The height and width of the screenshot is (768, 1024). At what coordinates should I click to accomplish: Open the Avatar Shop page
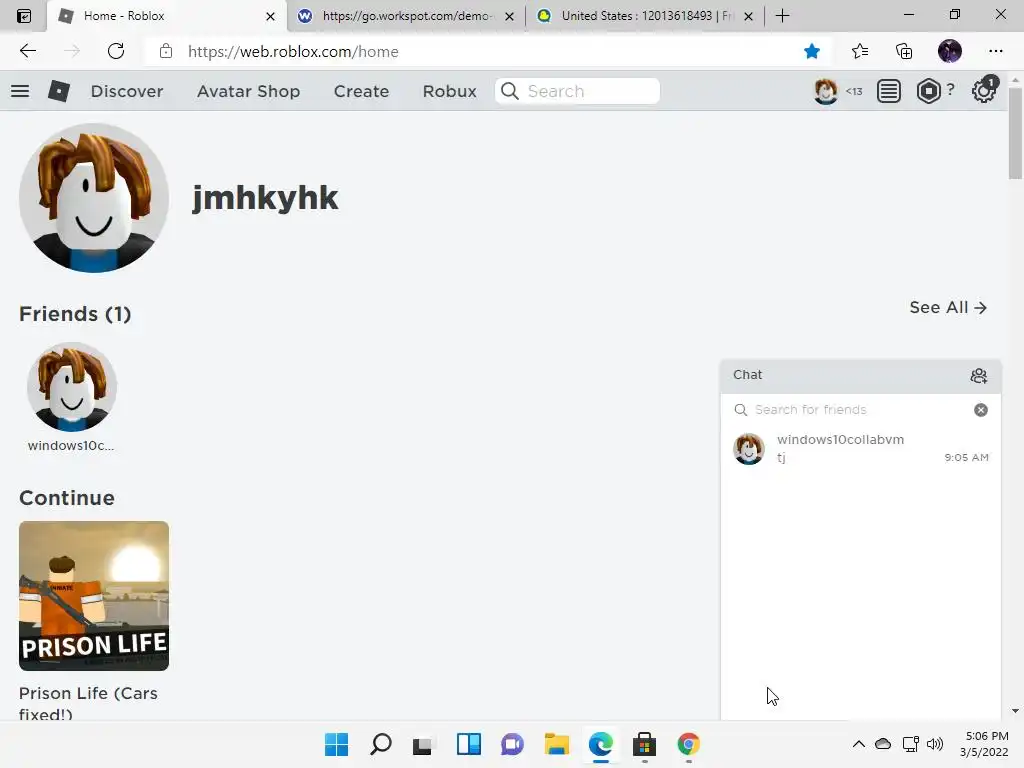tap(248, 91)
